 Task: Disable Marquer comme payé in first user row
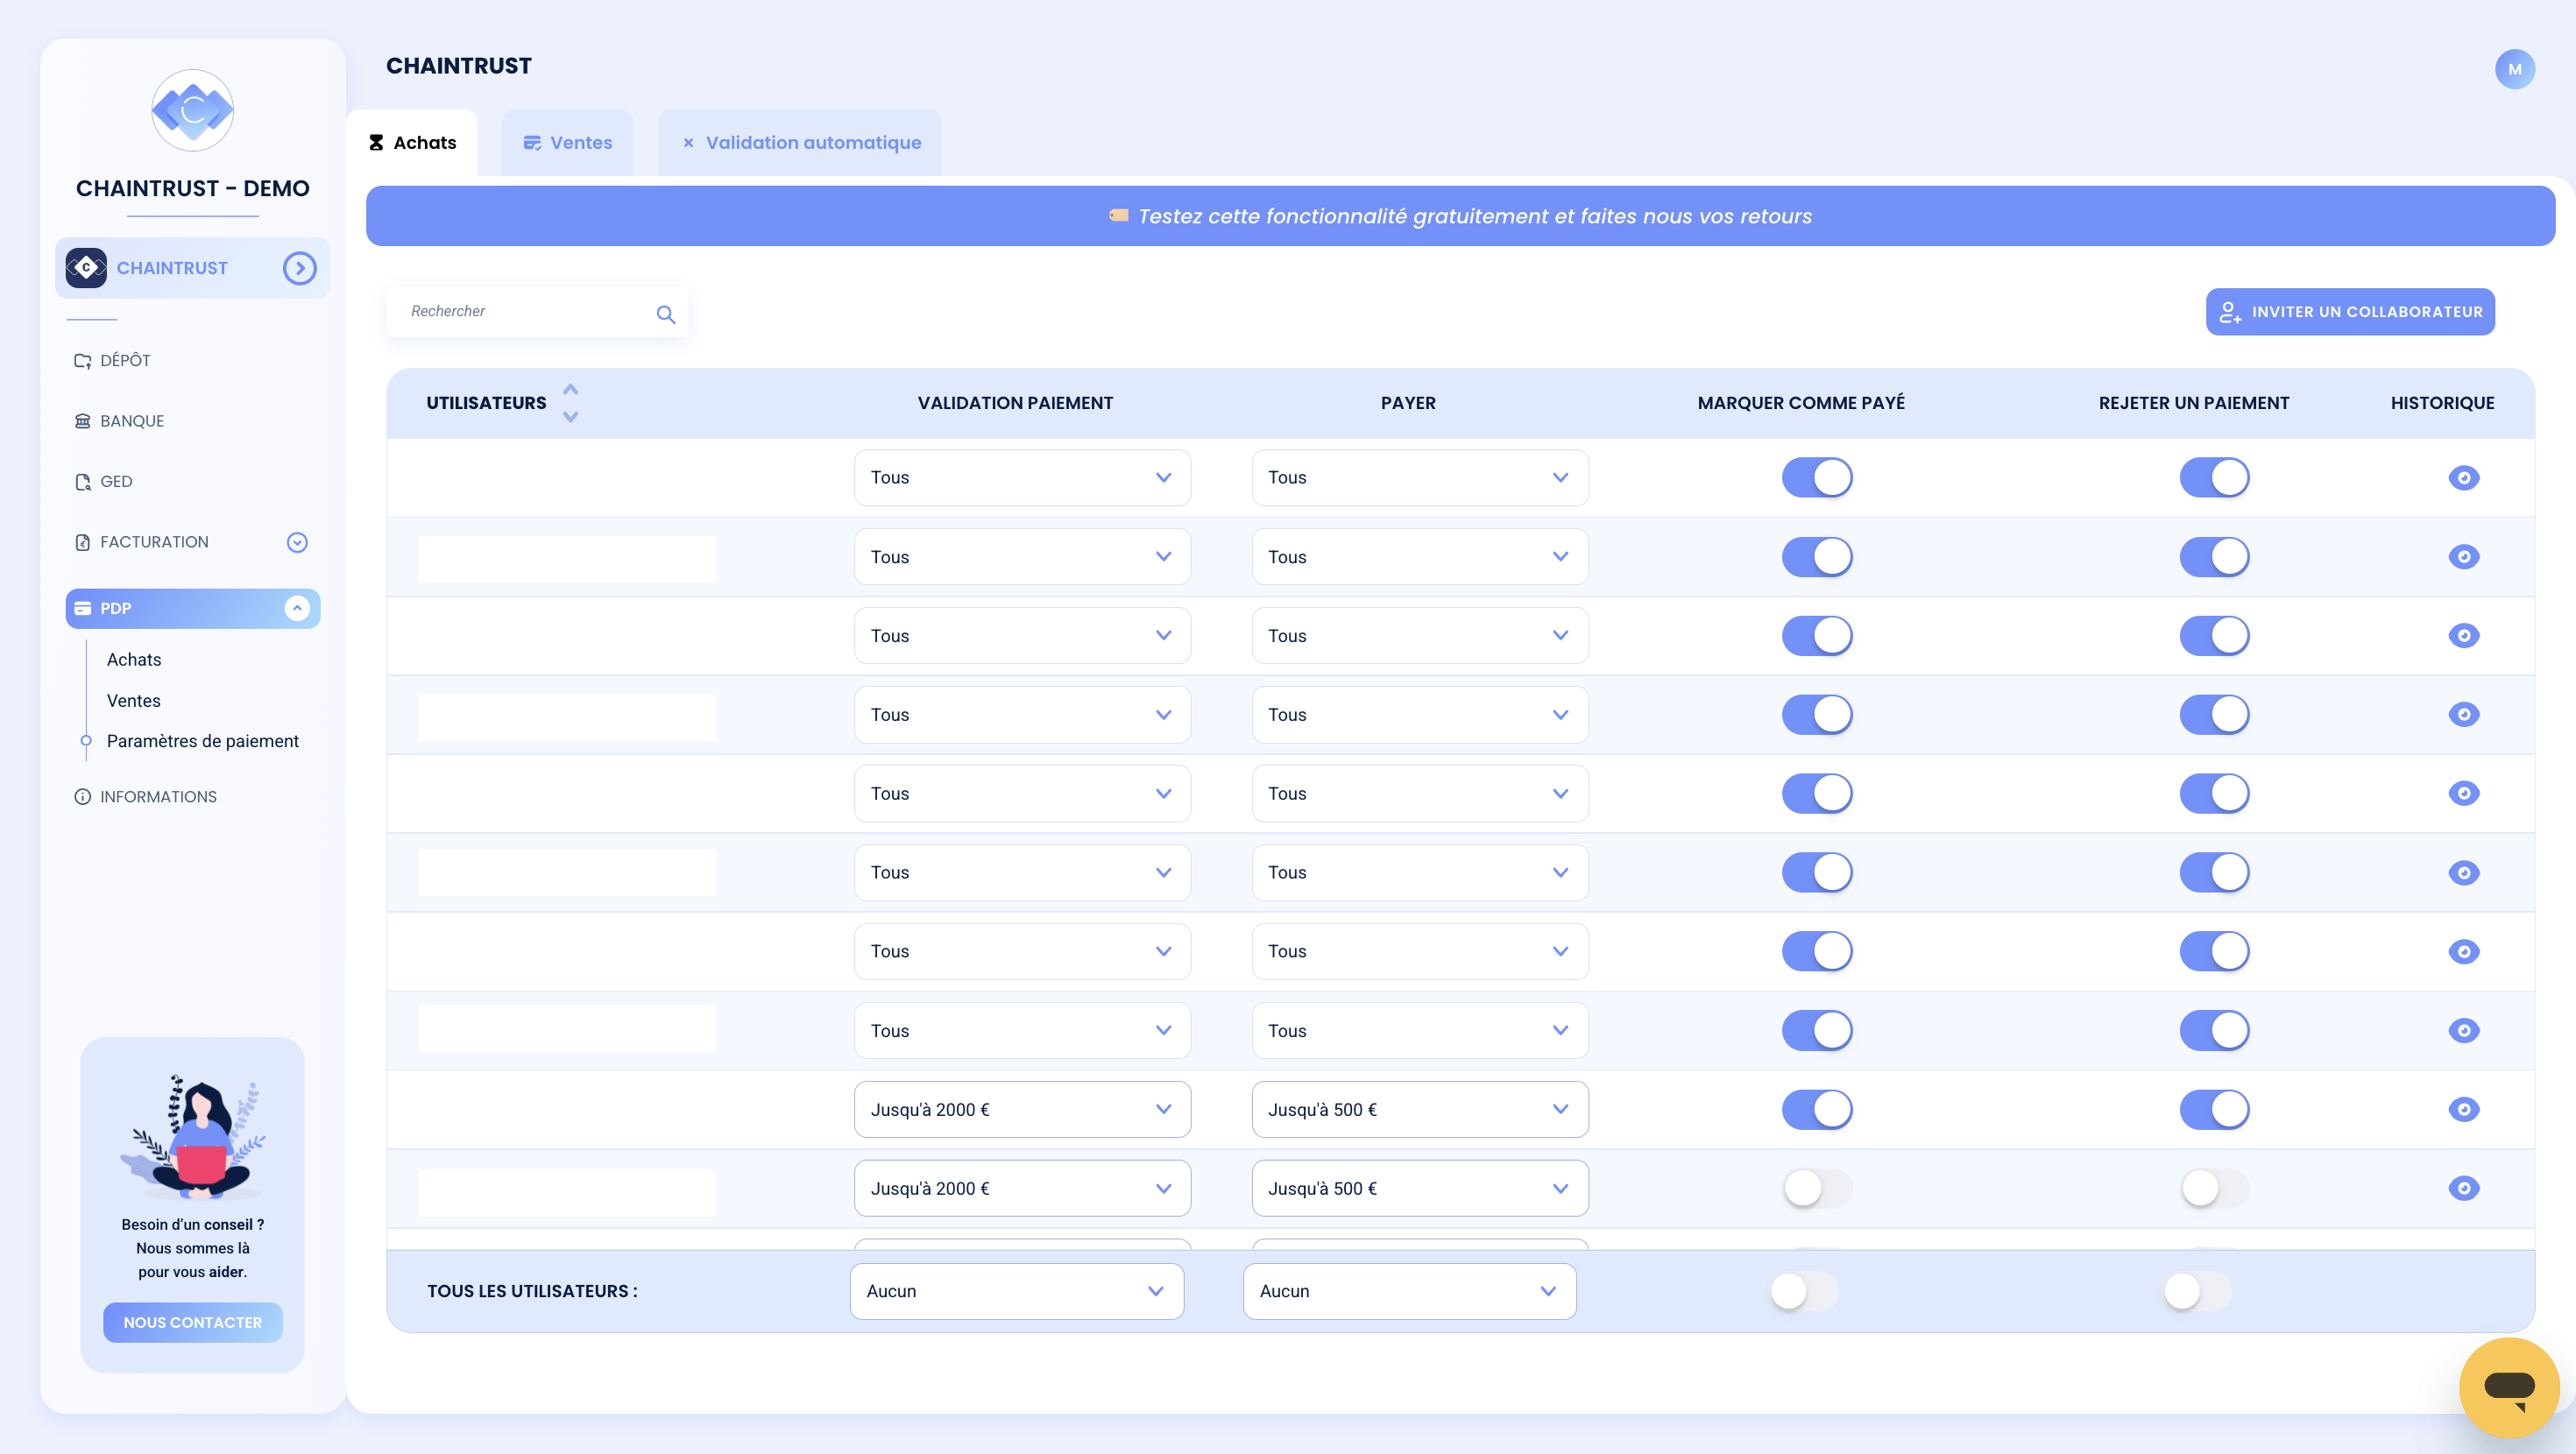point(1816,478)
